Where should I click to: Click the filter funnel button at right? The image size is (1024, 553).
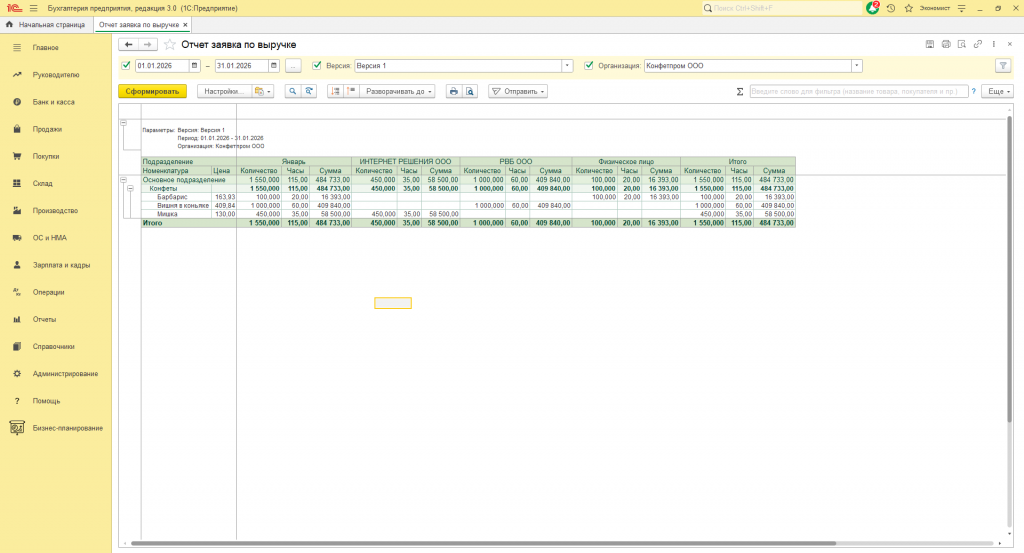click(x=1003, y=66)
